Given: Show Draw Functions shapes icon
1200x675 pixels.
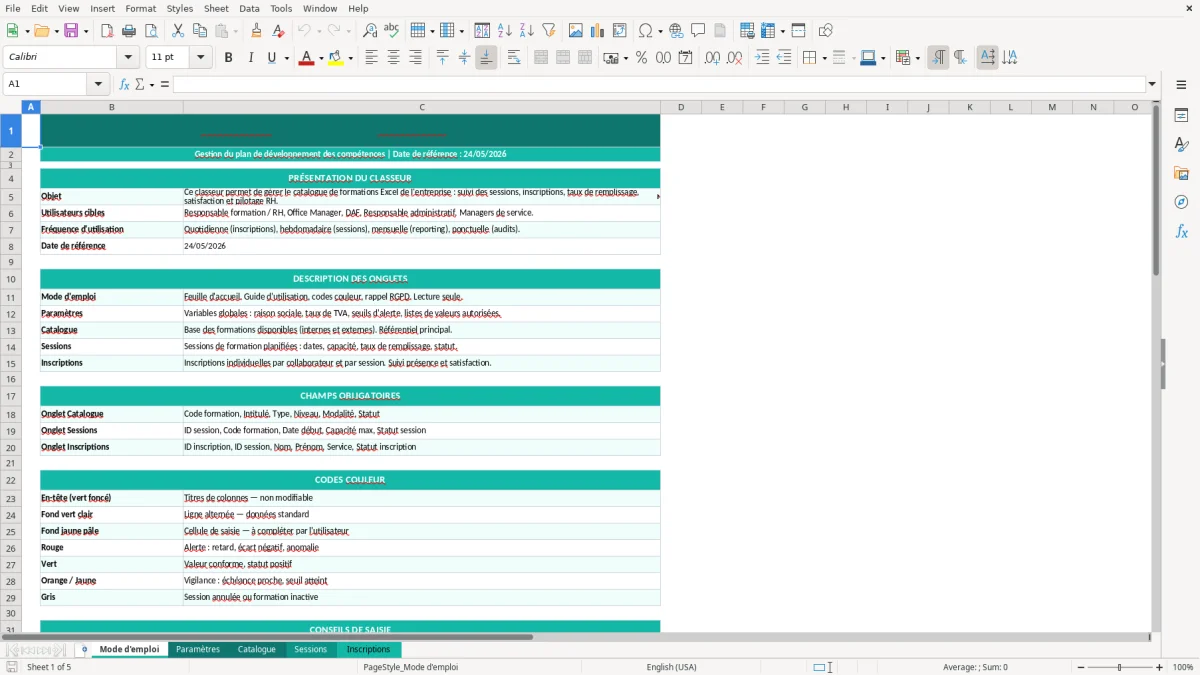Looking at the screenshot, I should pyautogui.click(x=826, y=31).
